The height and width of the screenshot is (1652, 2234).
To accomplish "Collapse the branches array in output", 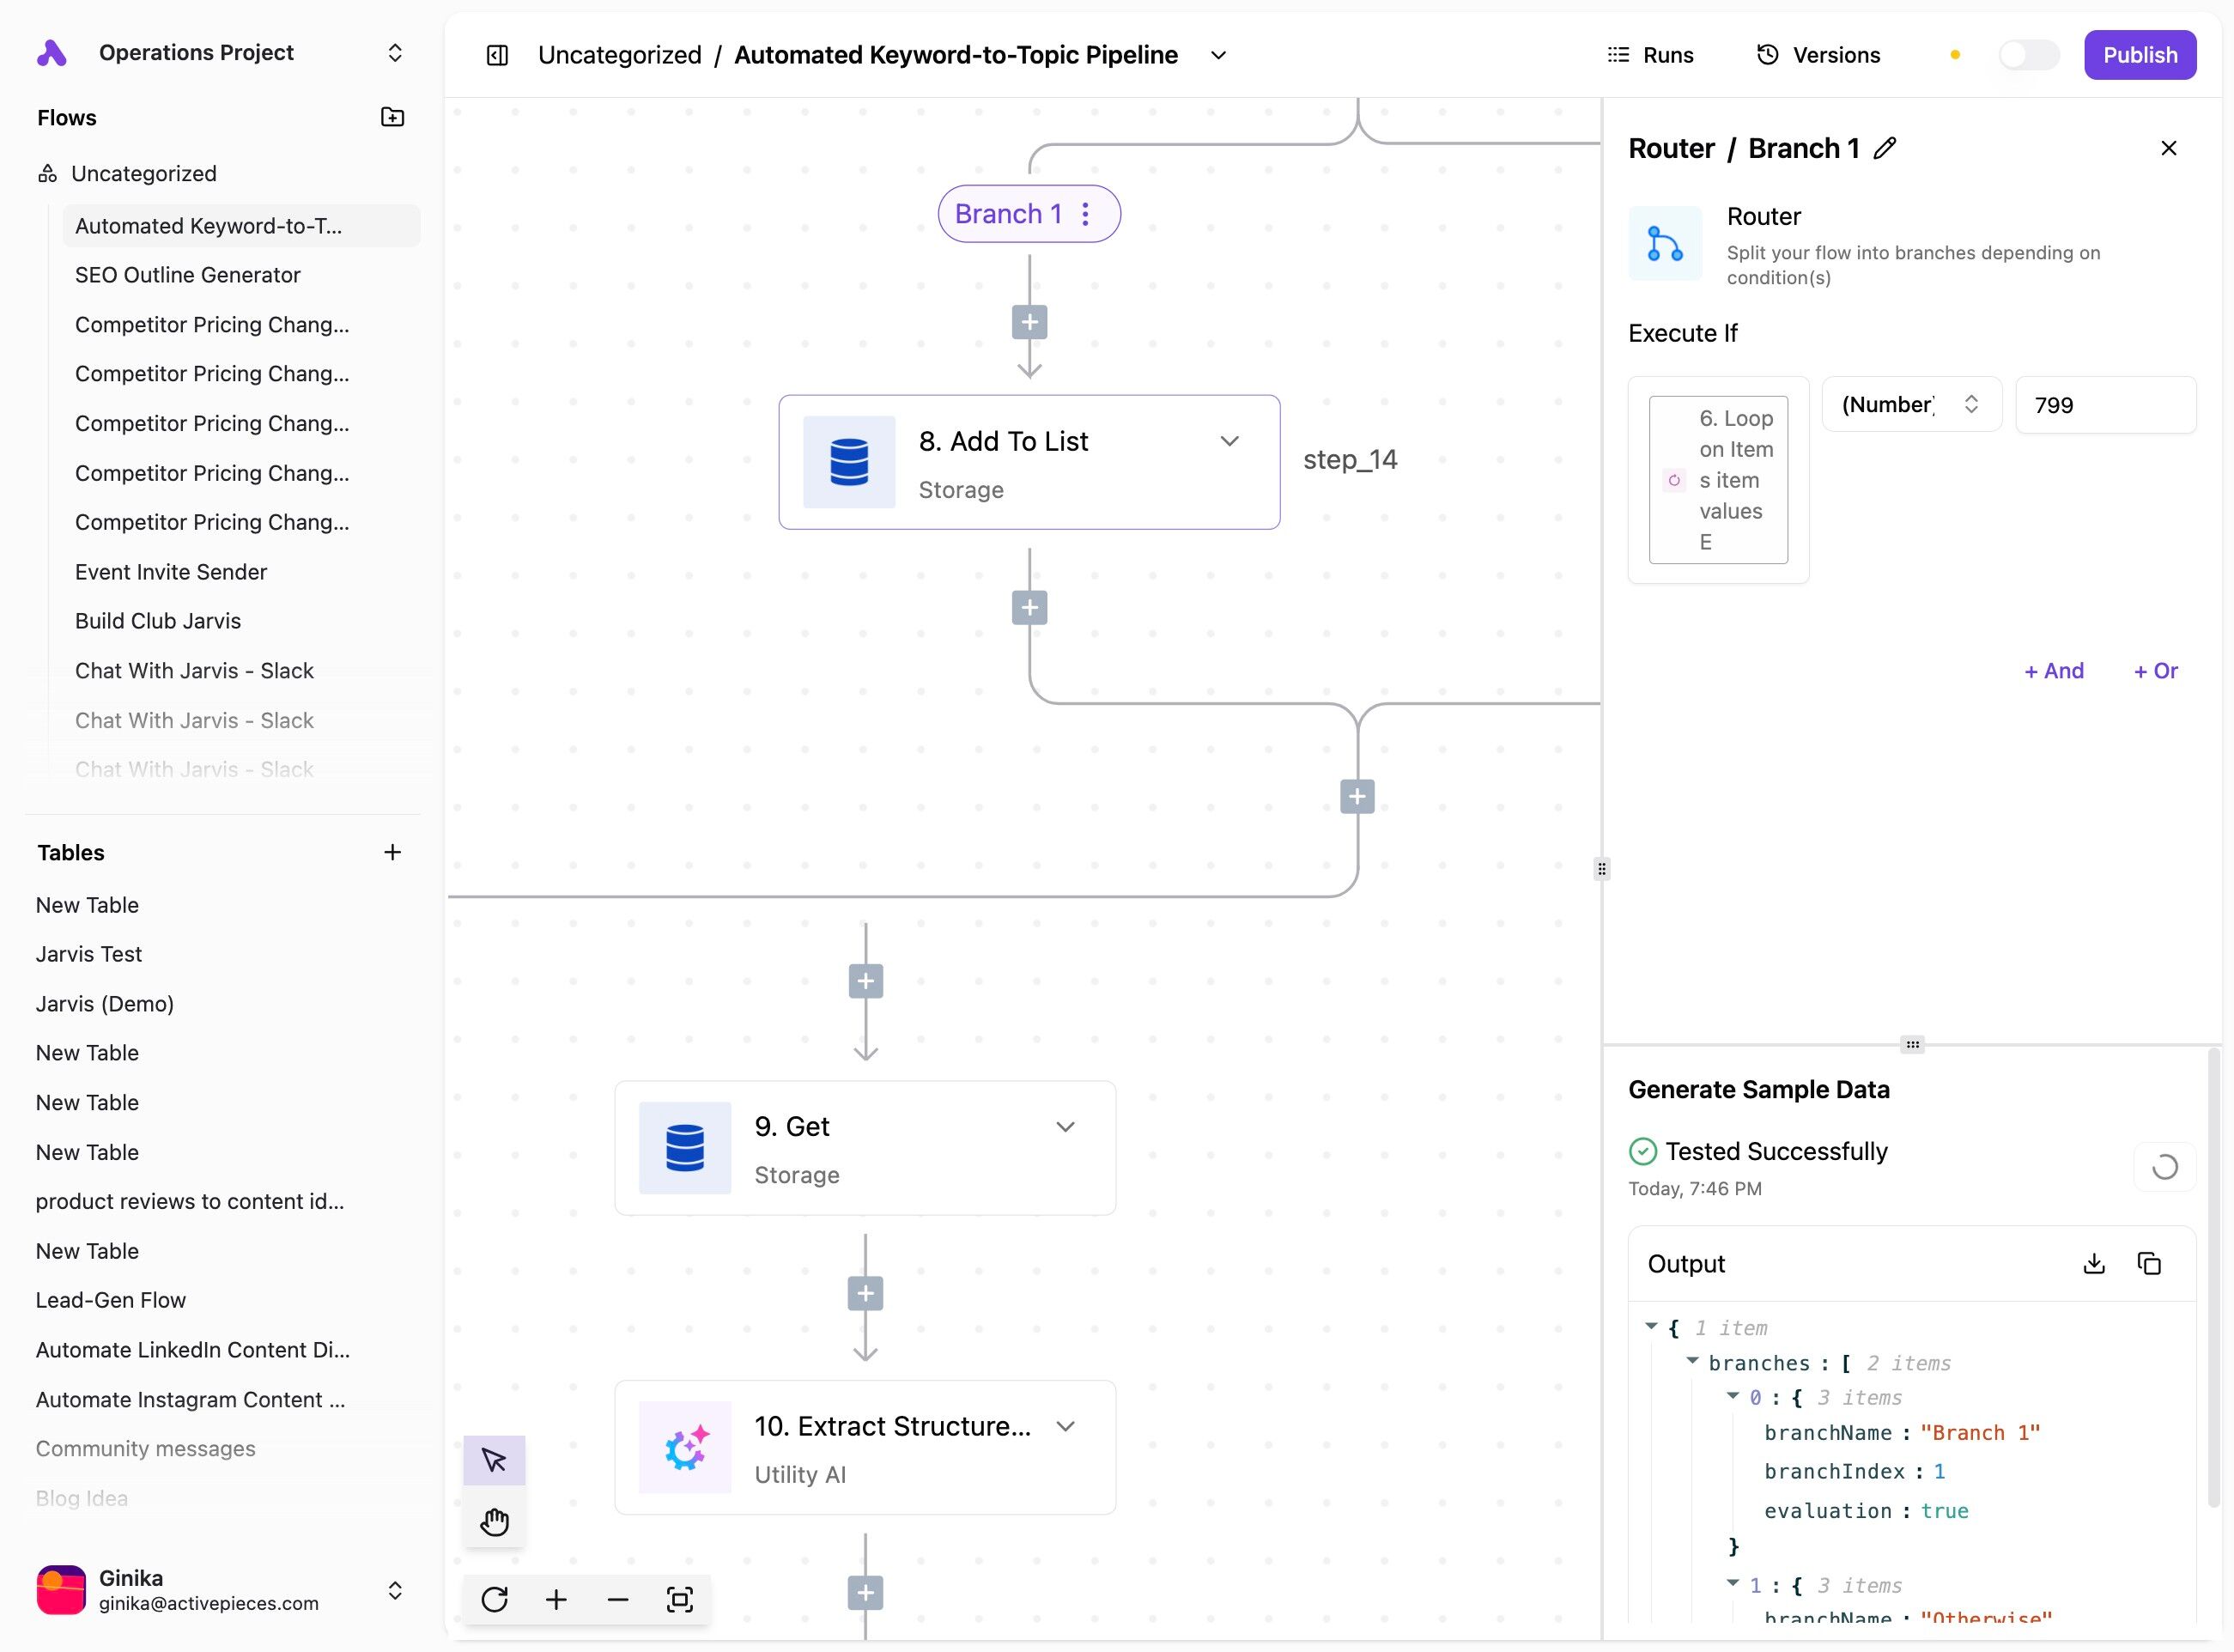I will pos(1693,1361).
